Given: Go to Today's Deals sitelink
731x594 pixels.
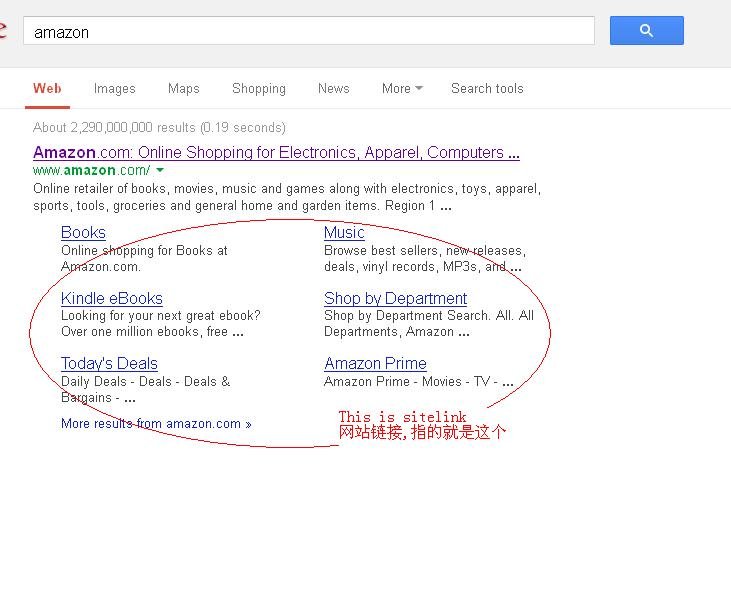Looking at the screenshot, I should point(109,364).
